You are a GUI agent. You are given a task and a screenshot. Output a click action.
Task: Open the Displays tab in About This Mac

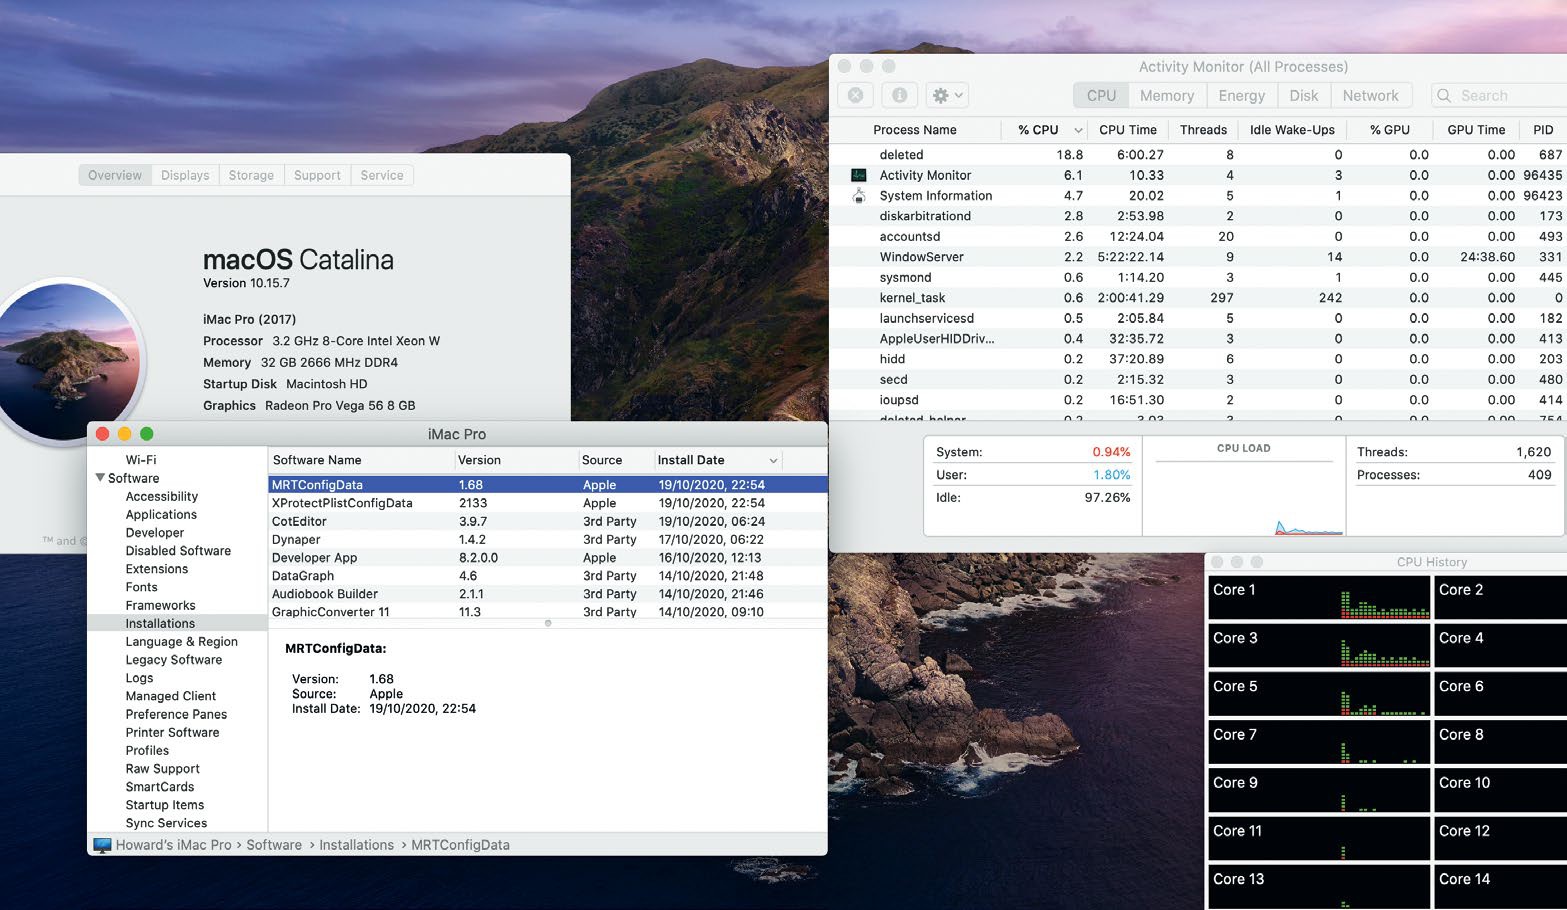point(185,175)
